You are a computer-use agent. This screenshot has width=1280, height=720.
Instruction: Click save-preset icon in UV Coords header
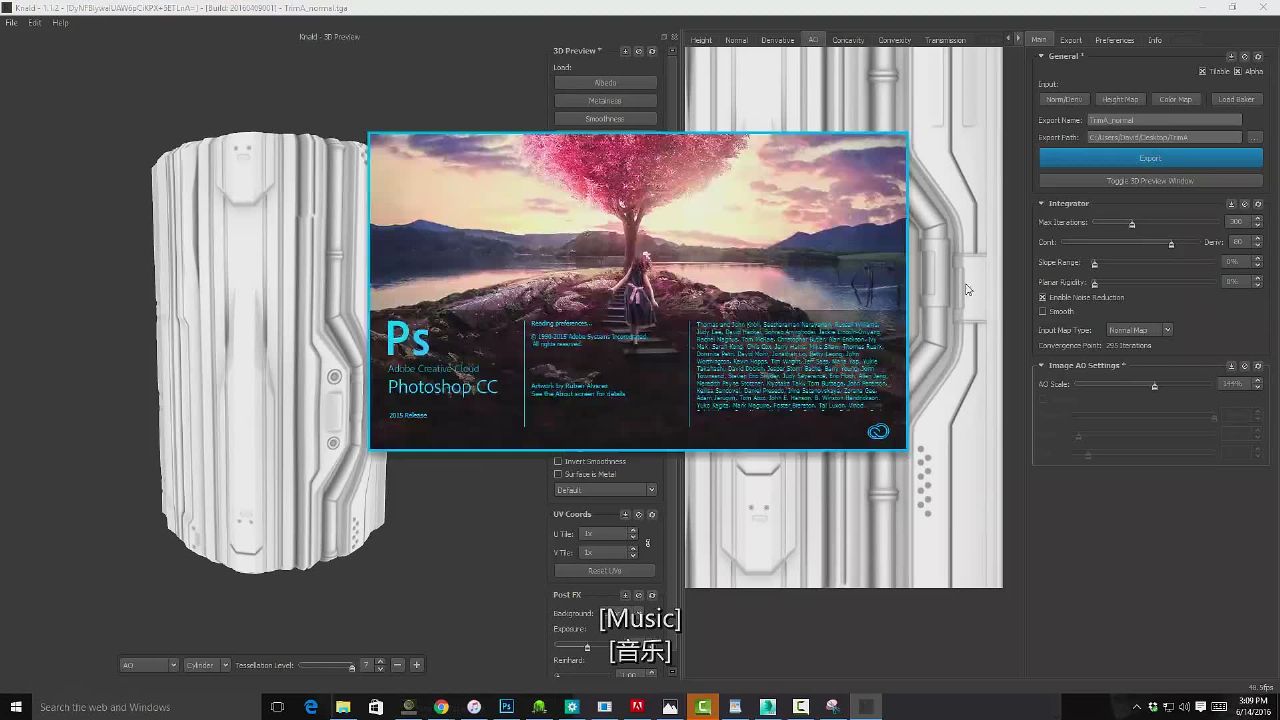pos(625,514)
